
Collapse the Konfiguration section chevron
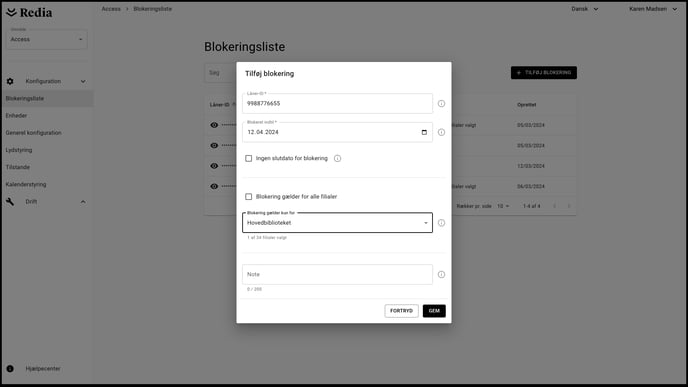(83, 81)
